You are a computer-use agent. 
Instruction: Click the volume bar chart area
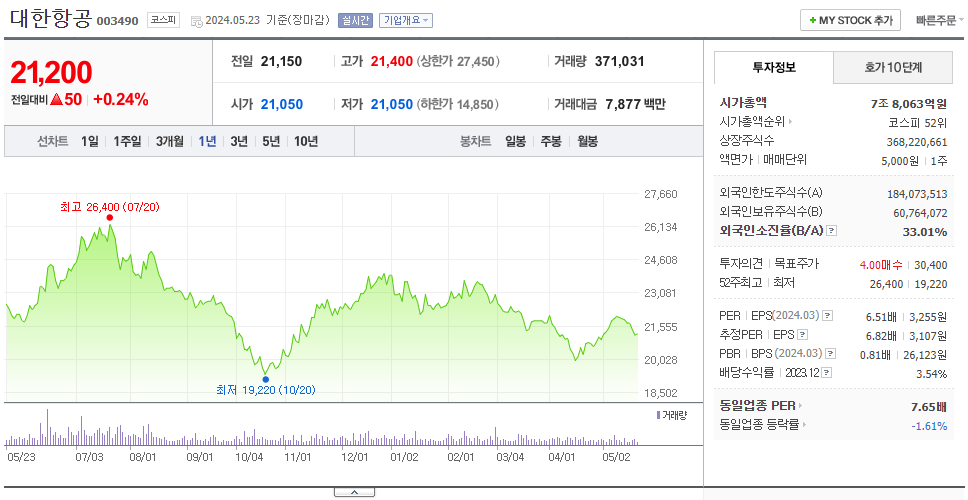coord(322,427)
